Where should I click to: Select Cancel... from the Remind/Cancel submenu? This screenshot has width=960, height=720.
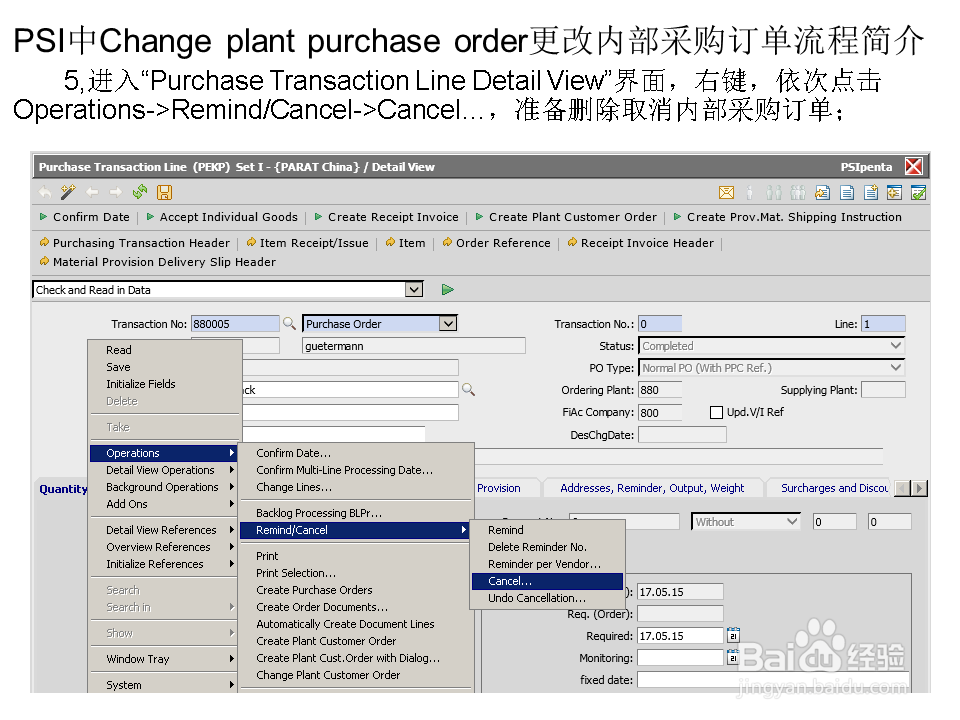(512, 580)
